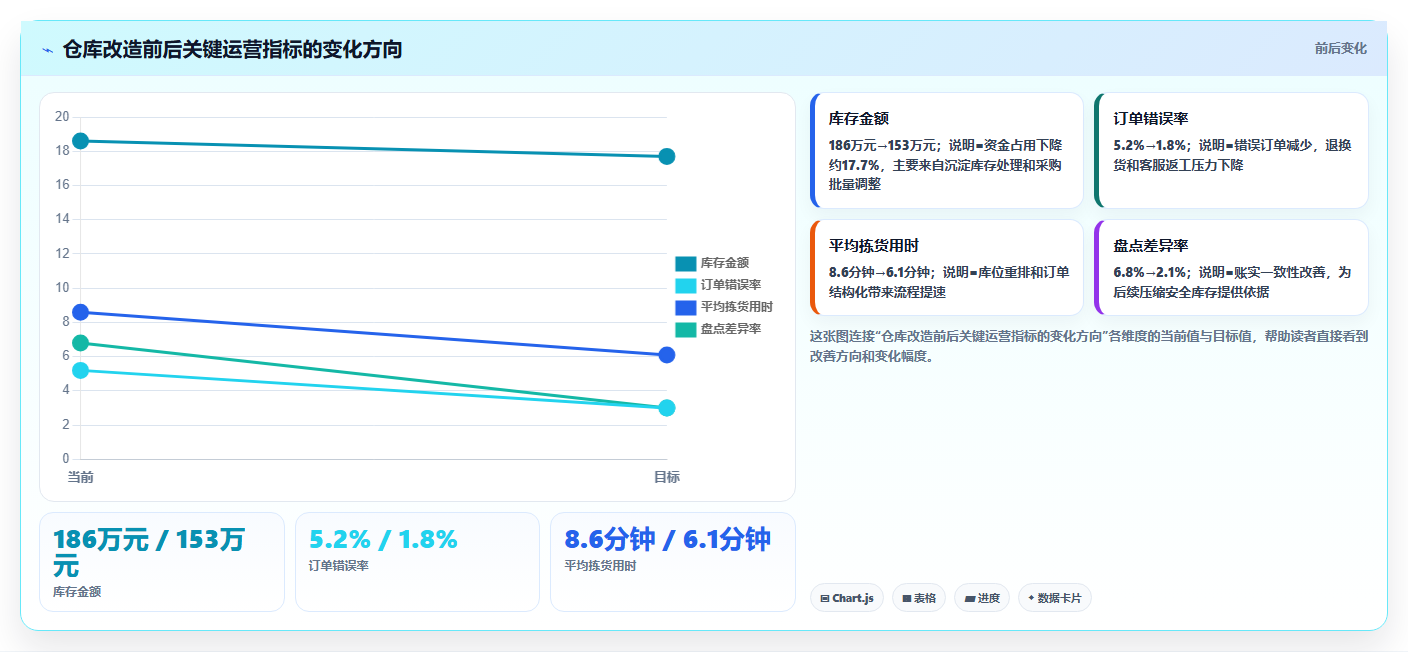Click the 表格 tag
The height and width of the screenshot is (652, 1408).
pyautogui.click(x=919, y=598)
